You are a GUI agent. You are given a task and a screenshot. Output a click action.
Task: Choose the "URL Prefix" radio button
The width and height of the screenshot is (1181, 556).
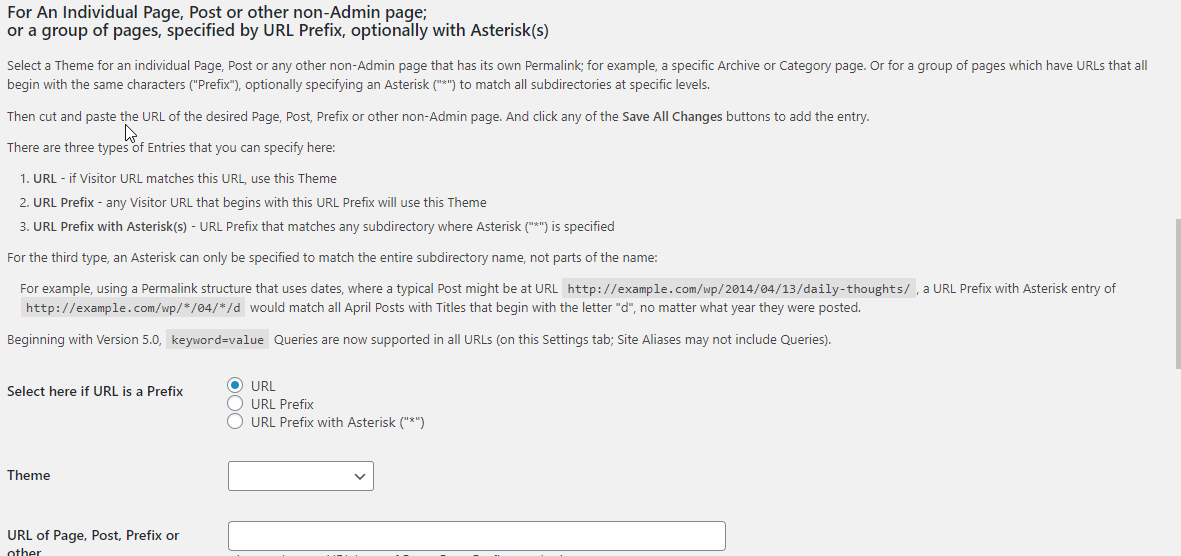pyautogui.click(x=235, y=404)
